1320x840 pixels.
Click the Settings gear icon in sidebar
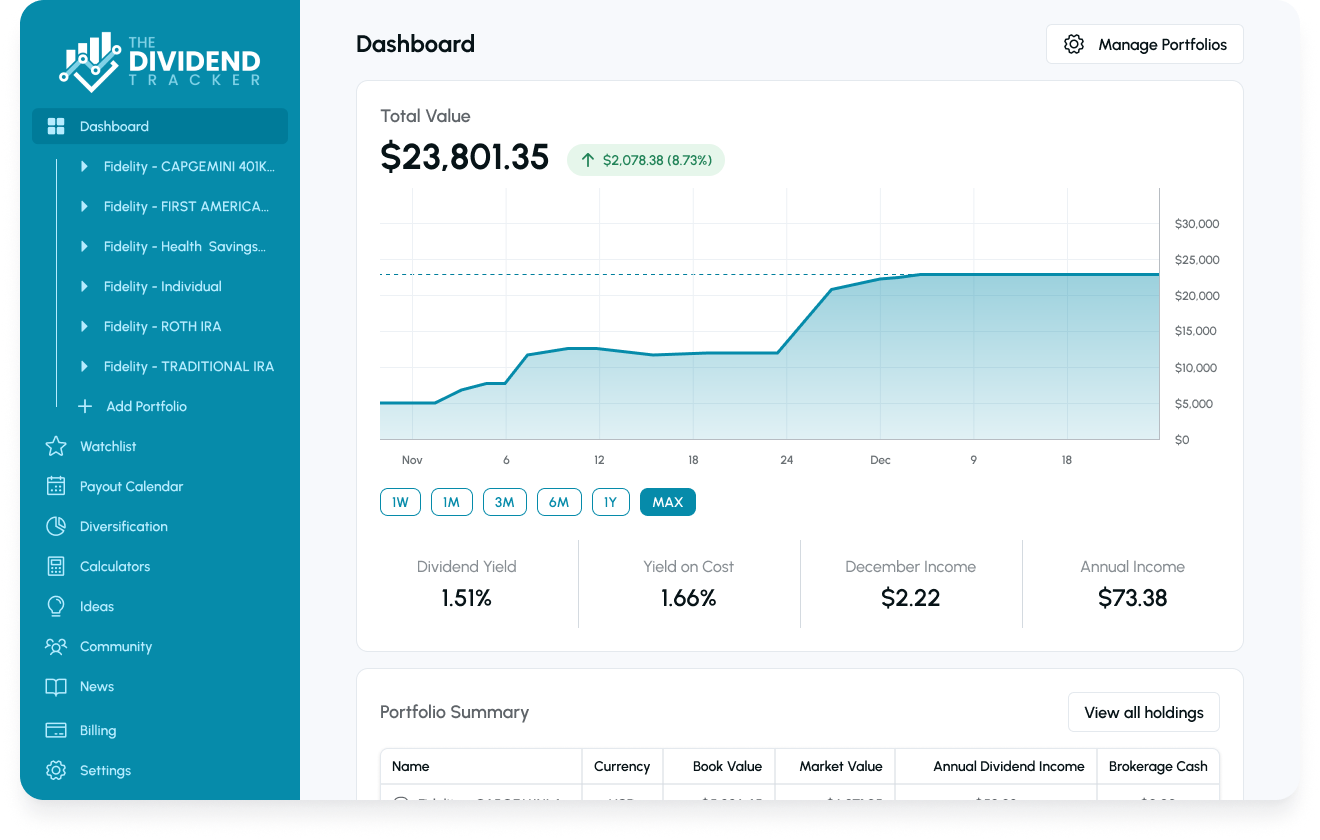click(56, 770)
